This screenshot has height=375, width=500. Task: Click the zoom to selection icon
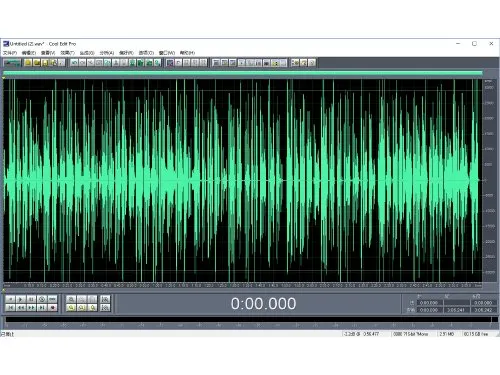[71, 308]
